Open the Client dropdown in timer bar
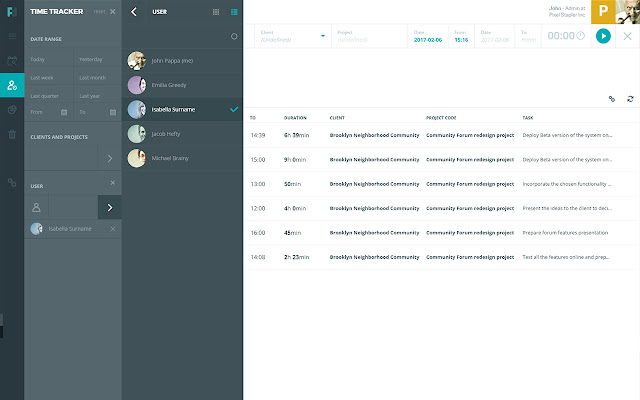The image size is (640, 400). click(x=293, y=36)
